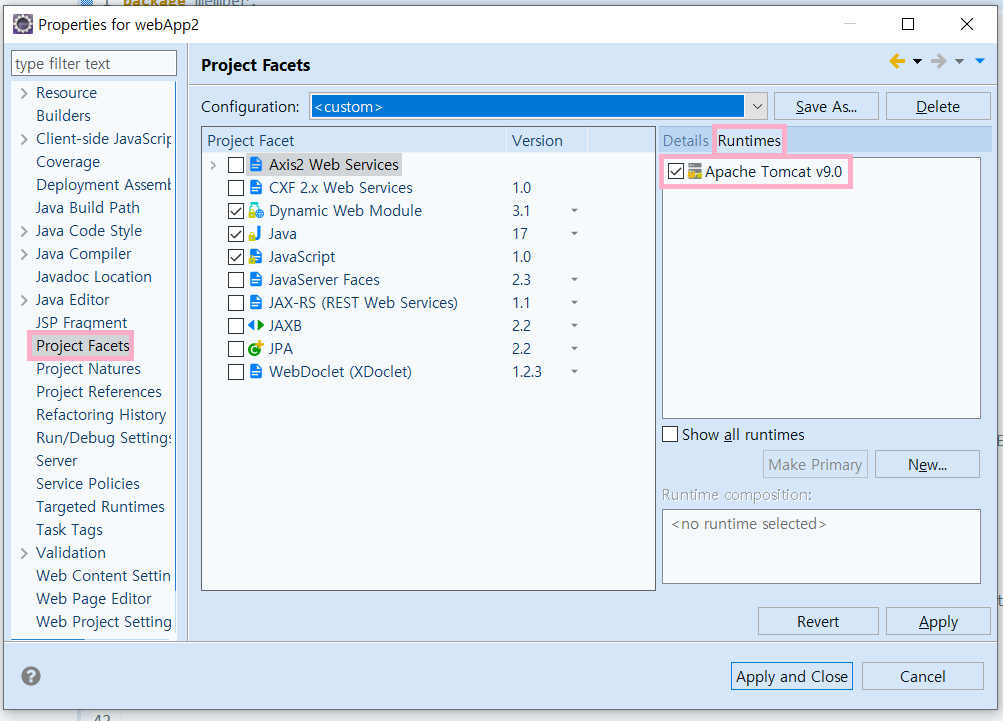
Task: Open the JAX-RS version dropdown
Action: [574, 303]
